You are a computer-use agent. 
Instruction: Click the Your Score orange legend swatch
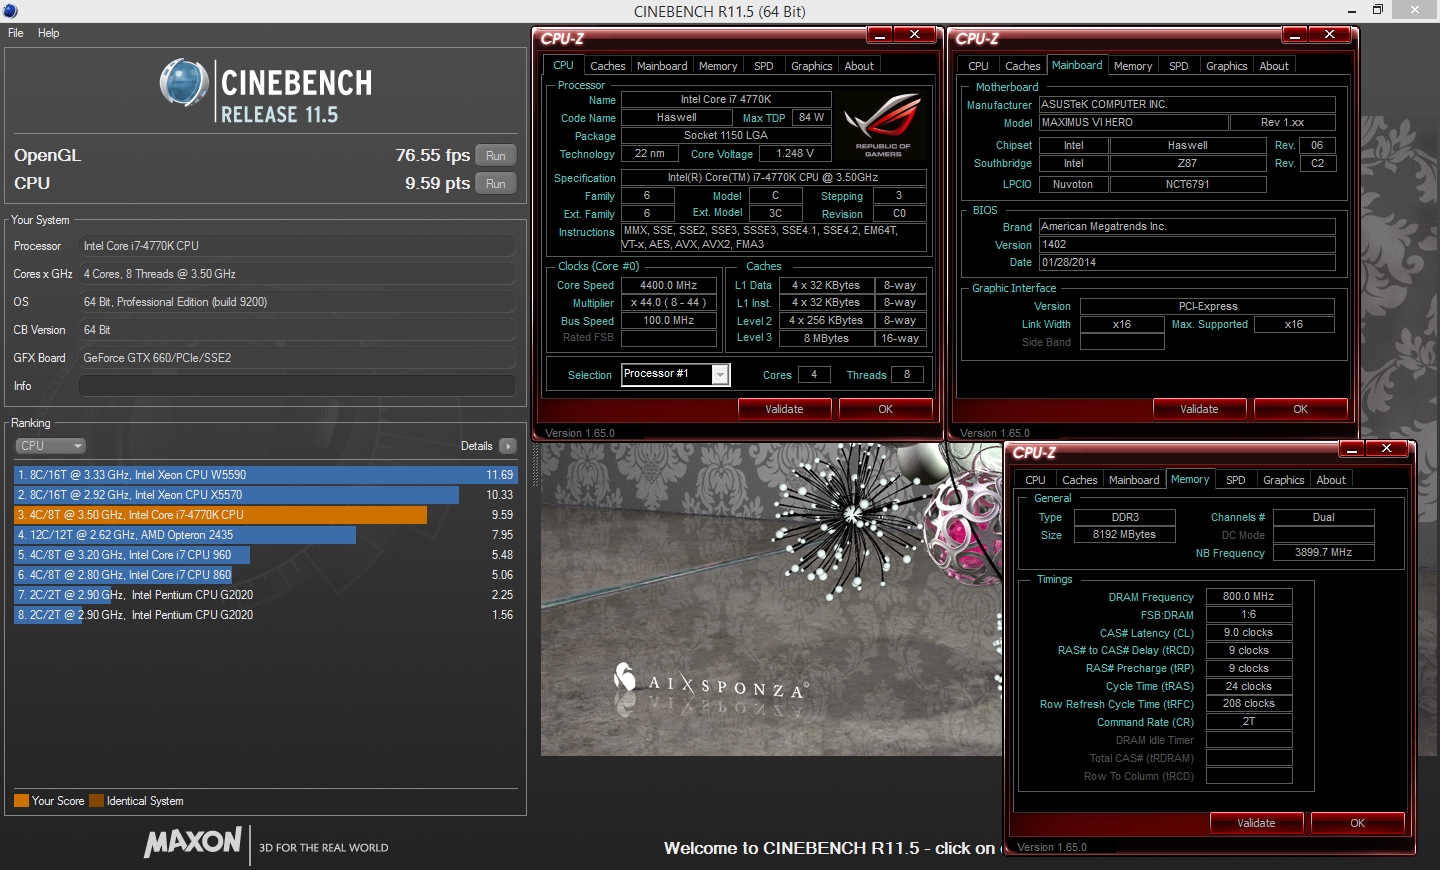(x=21, y=801)
